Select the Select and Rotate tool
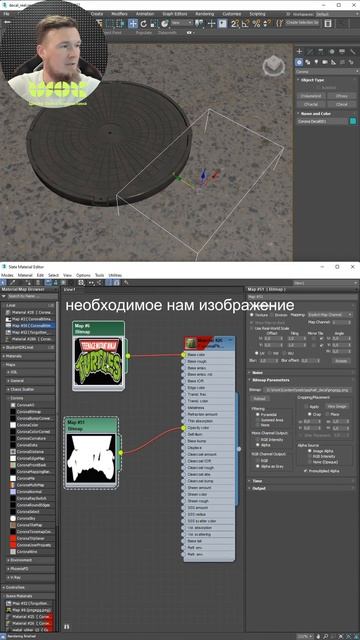Viewport: 360px width, 640px height. (x=143, y=24)
